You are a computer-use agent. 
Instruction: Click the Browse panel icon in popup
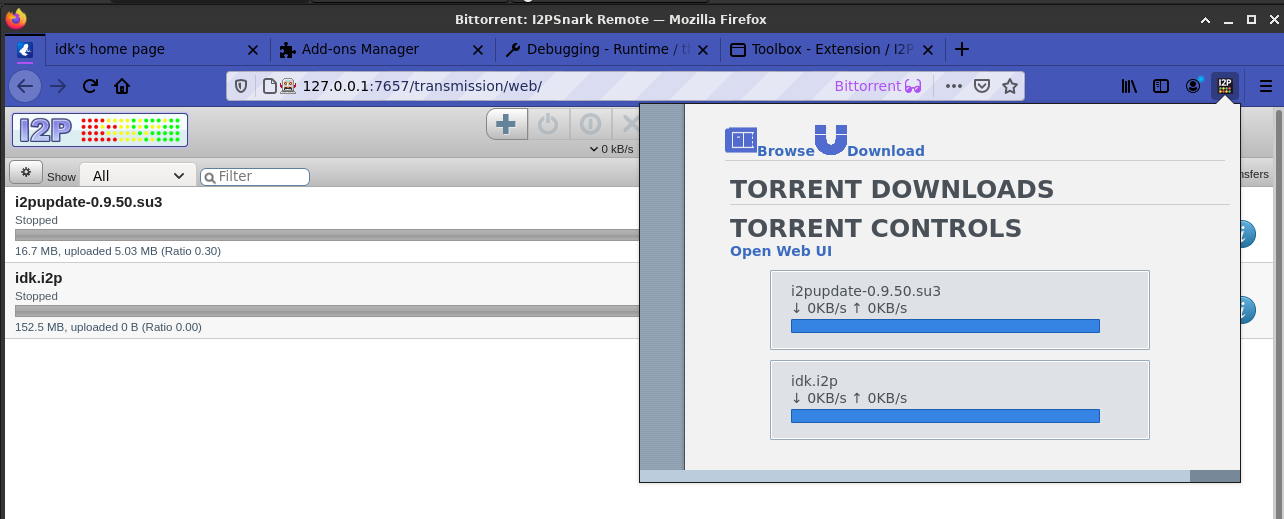coord(741,141)
